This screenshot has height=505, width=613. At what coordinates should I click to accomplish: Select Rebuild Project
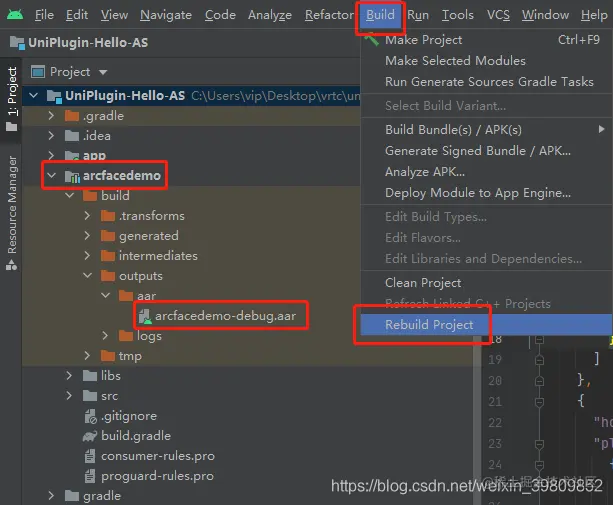pos(486,324)
